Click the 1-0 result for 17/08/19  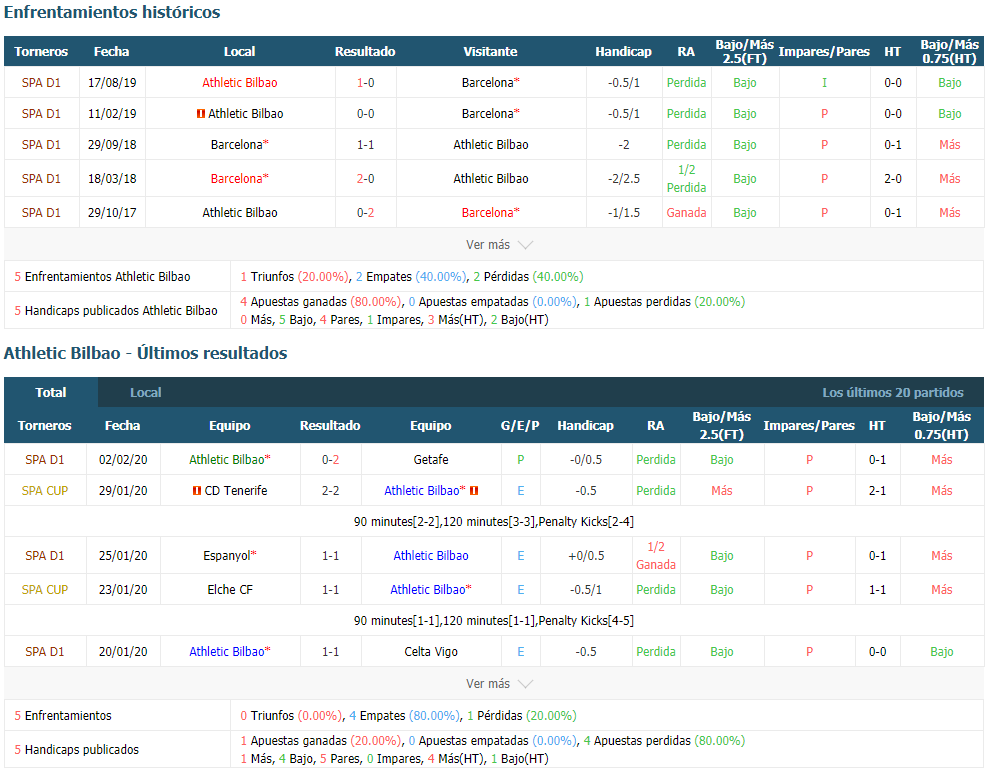click(365, 83)
